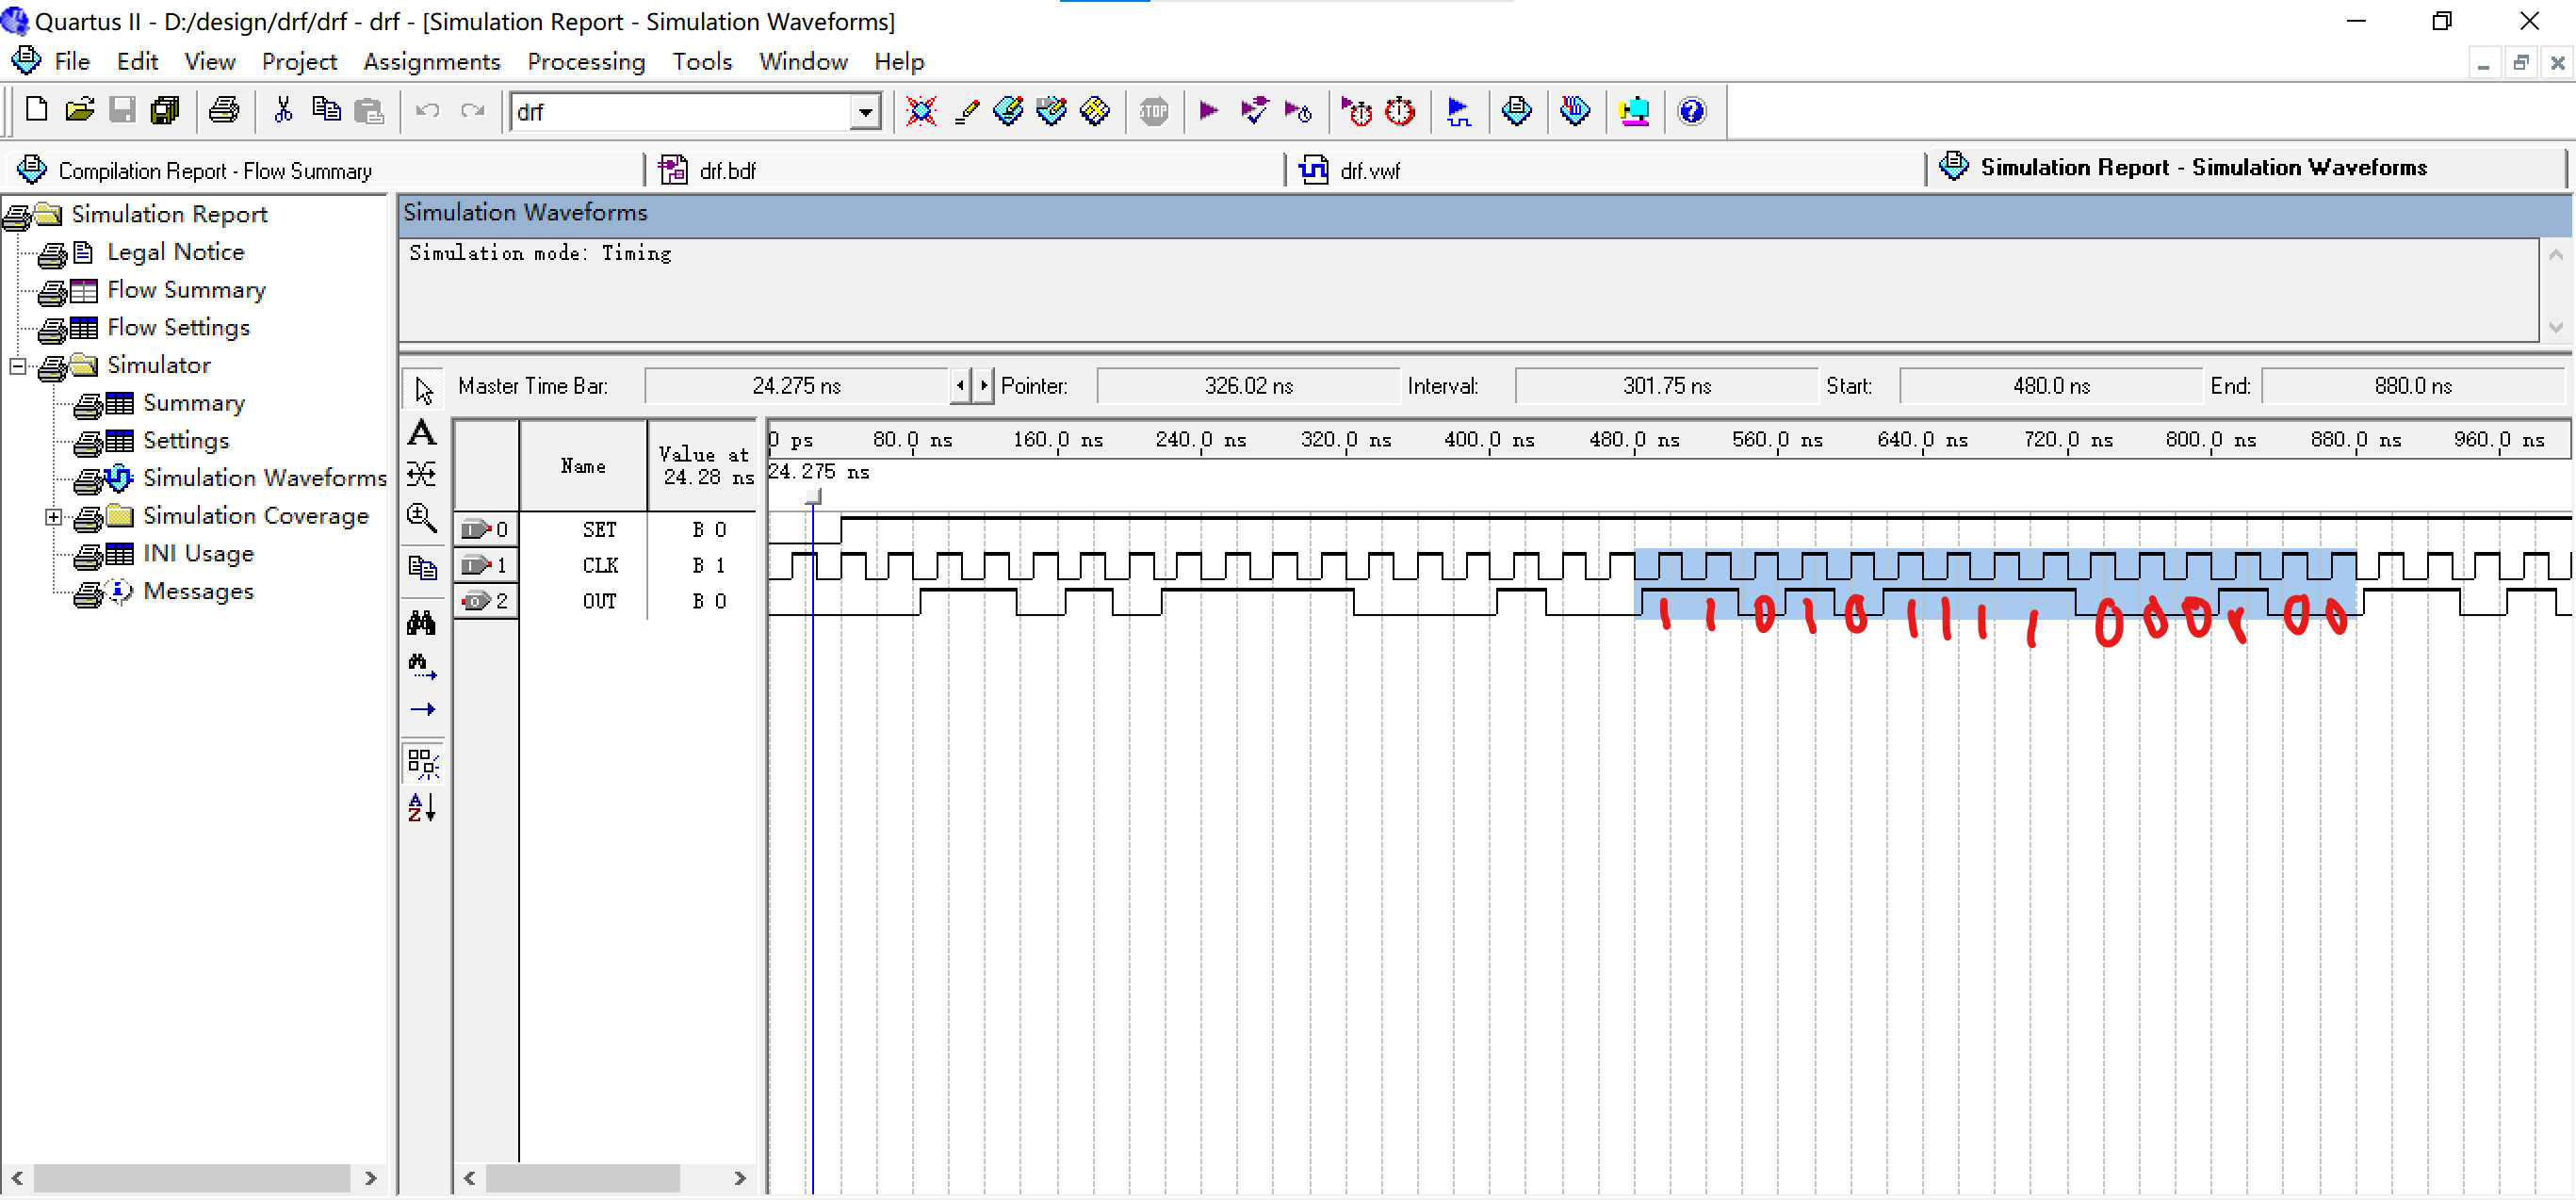Image resolution: width=2576 pixels, height=1200 pixels.
Task: Click the Help question mark icon
Action: tap(1691, 111)
